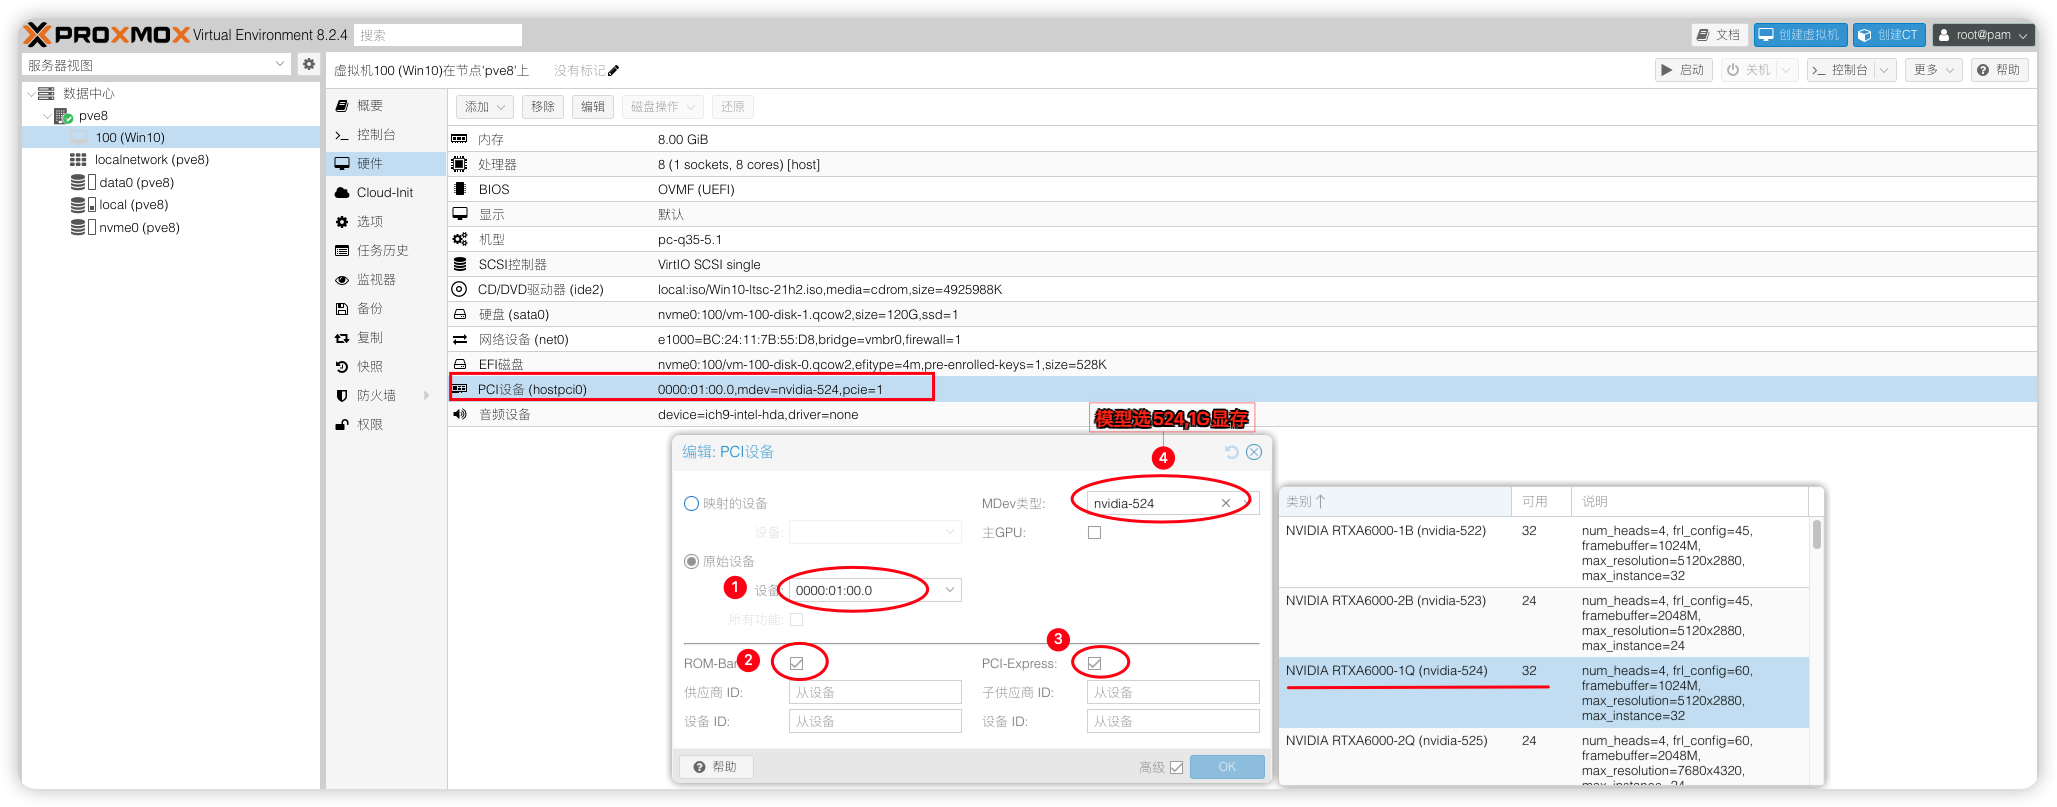Click the tag edit pencil icon
This screenshot has width=2057, height=807.
click(x=613, y=70)
